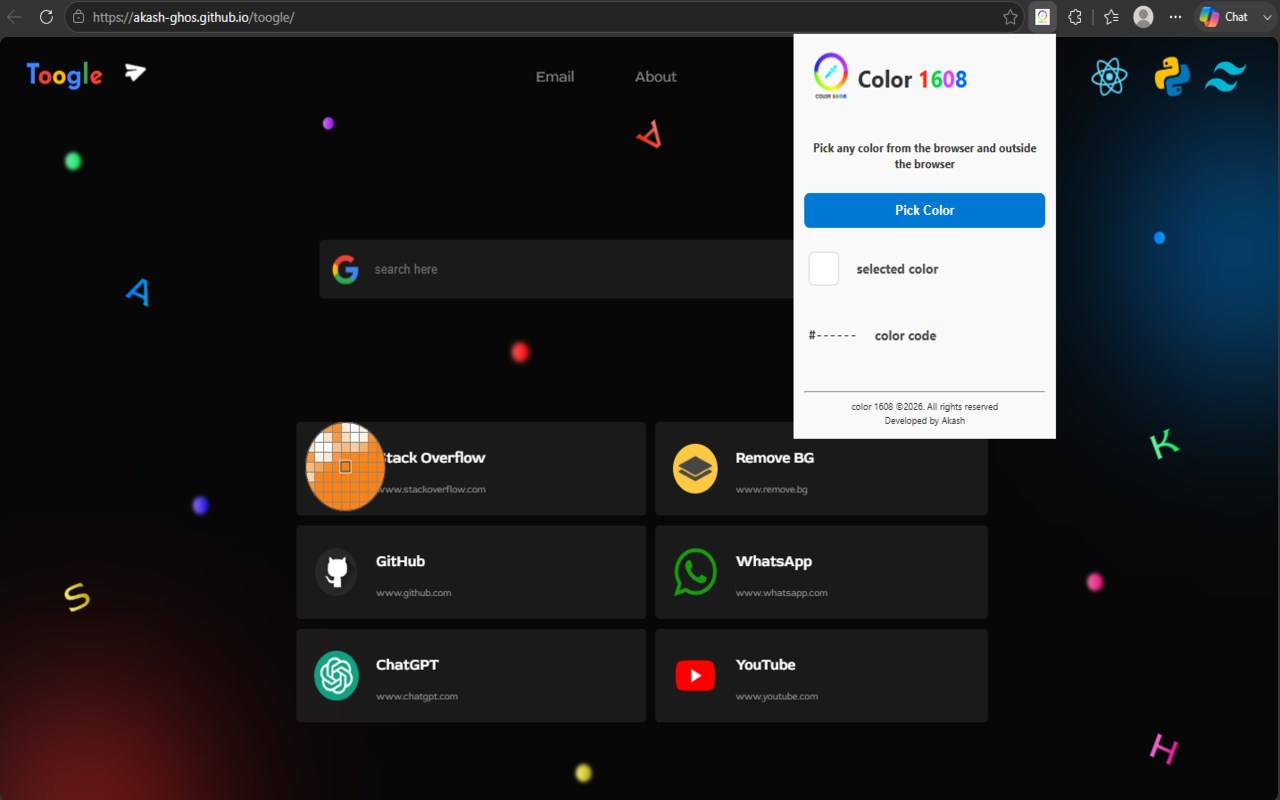
Task: Open the browser profile avatar
Action: [x=1143, y=17]
